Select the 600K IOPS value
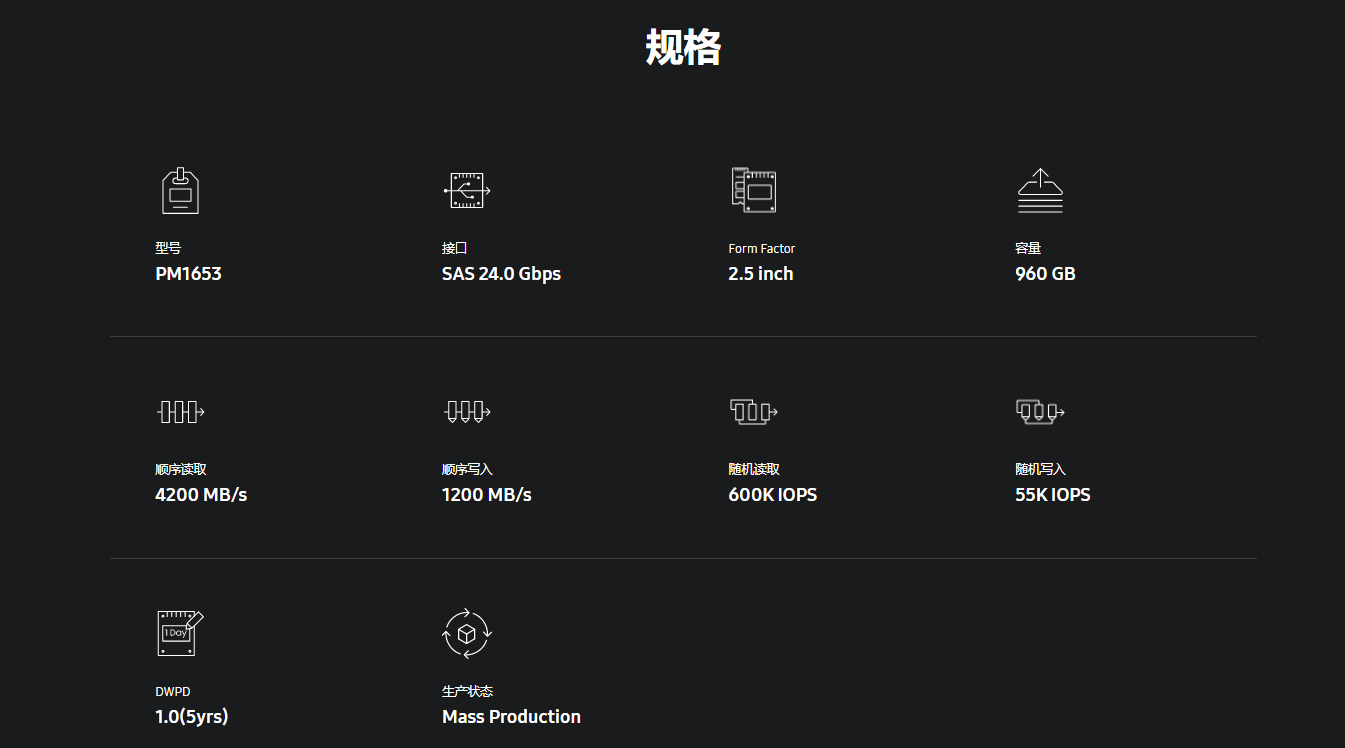Screen dimensions: 1345x748 (773, 495)
